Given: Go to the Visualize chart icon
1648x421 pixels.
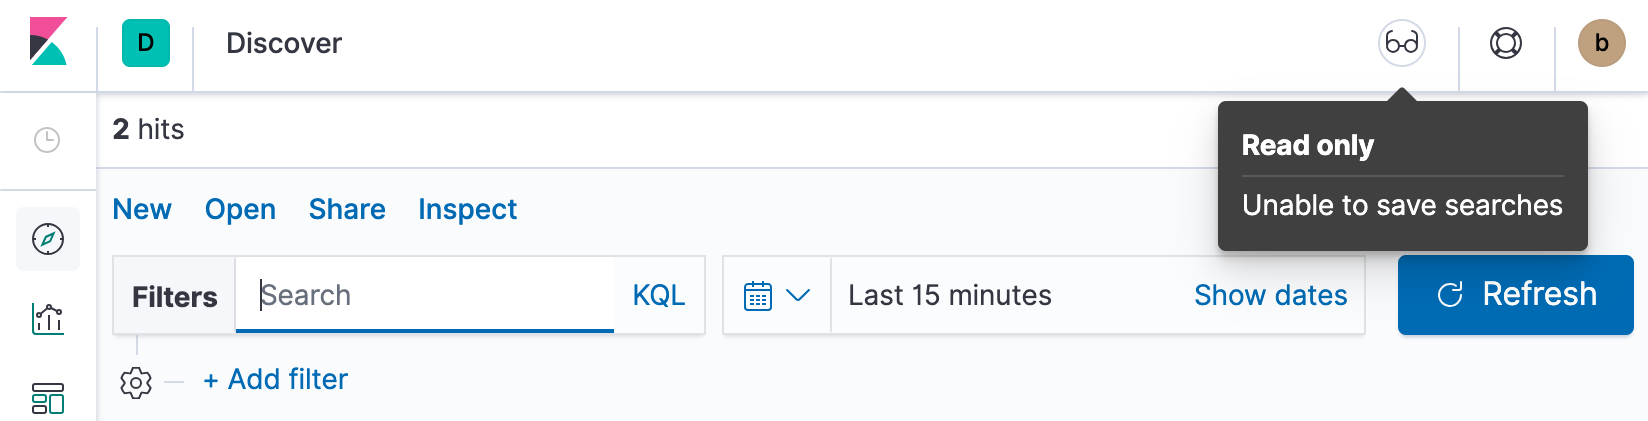Looking at the screenshot, I should [x=48, y=319].
